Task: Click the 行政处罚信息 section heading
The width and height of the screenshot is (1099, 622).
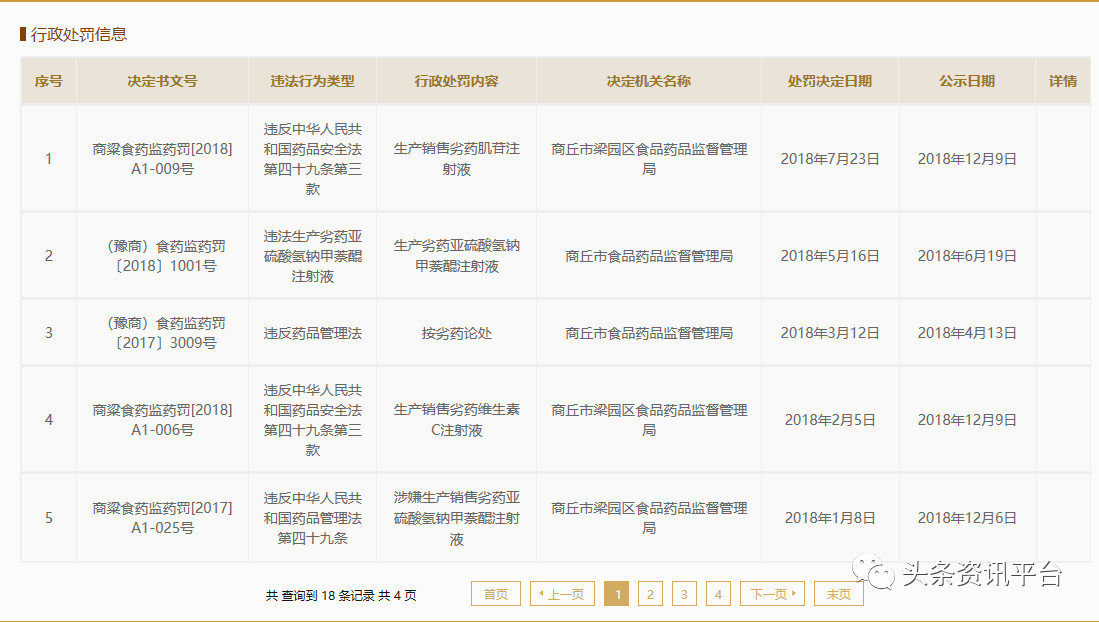Action: coord(79,34)
